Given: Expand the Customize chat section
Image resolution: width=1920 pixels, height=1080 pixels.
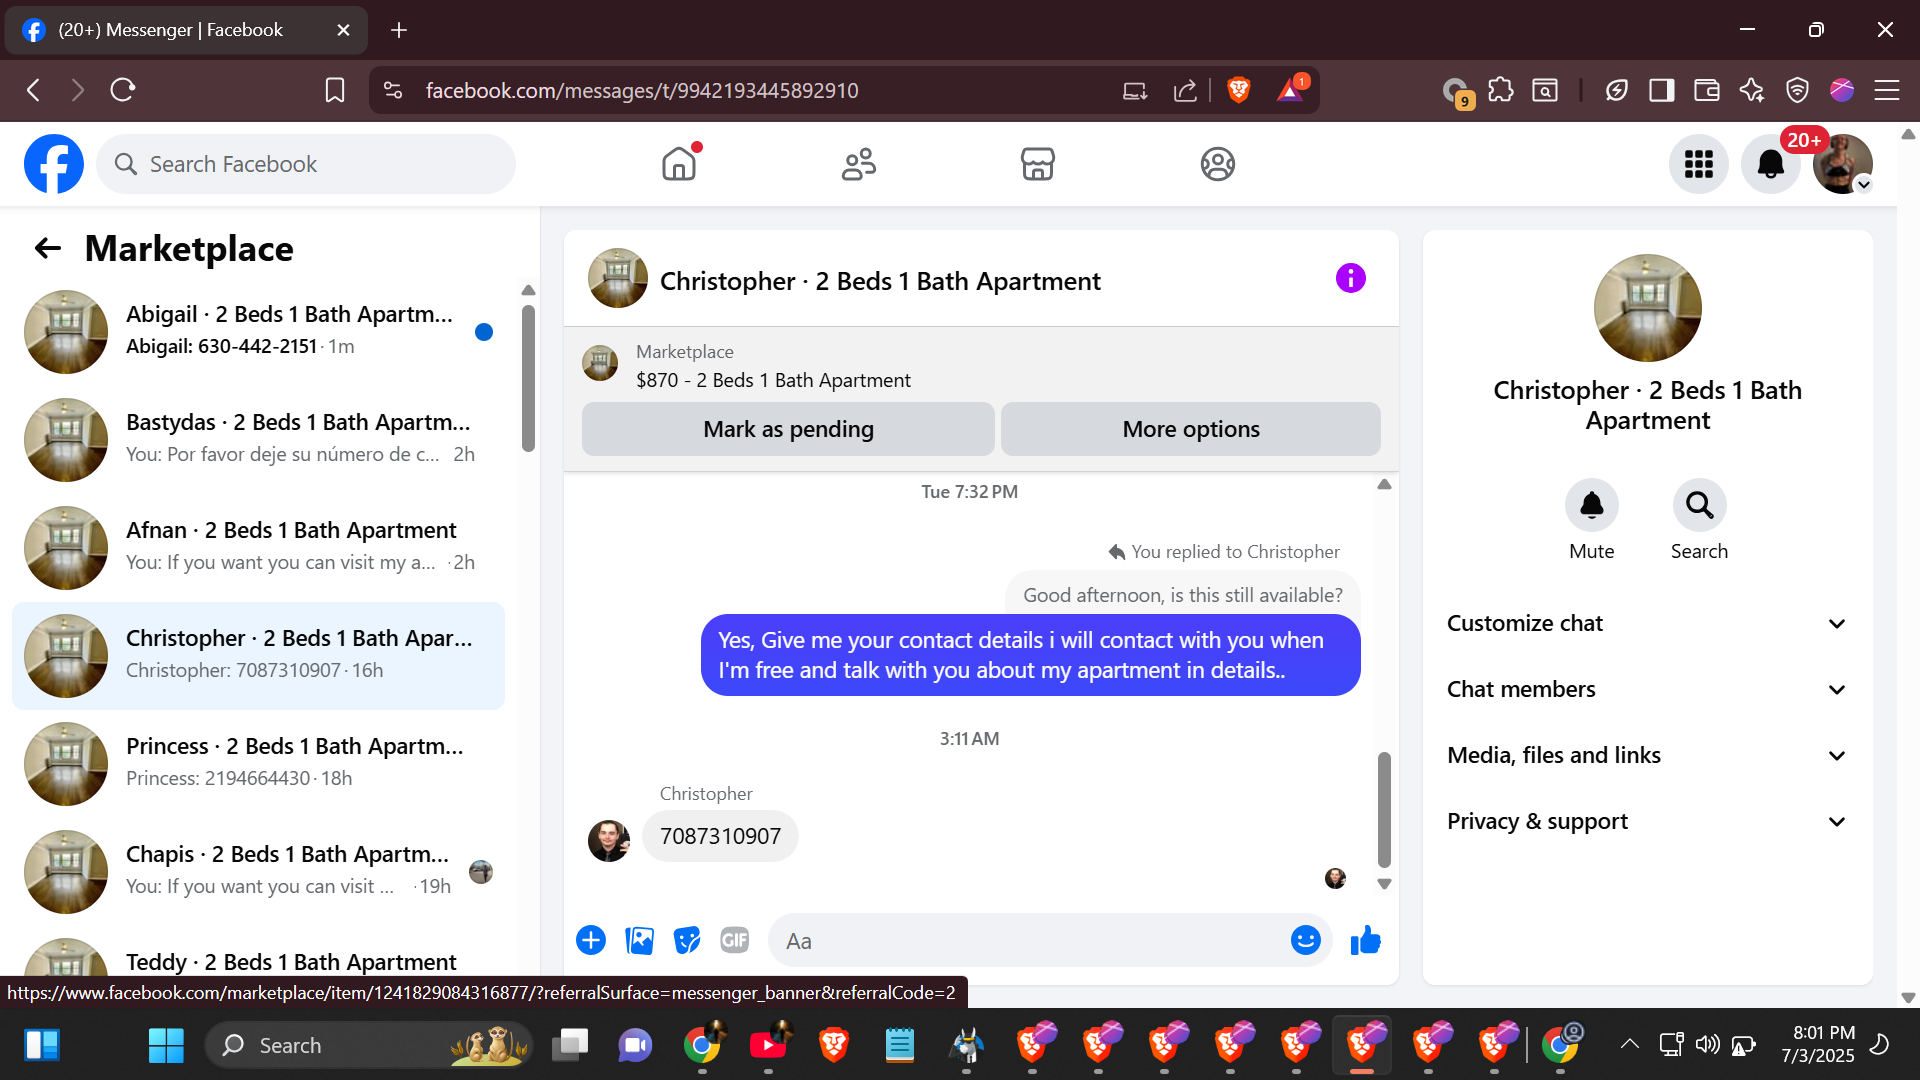Looking at the screenshot, I should click(1647, 624).
